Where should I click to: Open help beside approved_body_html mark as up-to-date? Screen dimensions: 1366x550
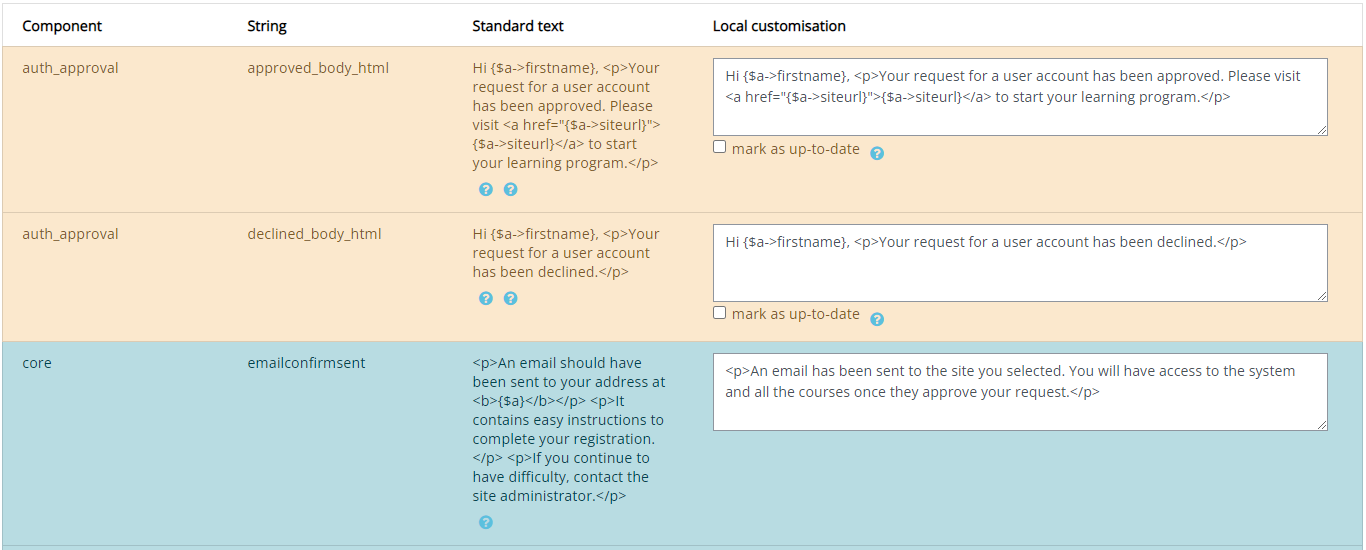pyautogui.click(x=877, y=153)
